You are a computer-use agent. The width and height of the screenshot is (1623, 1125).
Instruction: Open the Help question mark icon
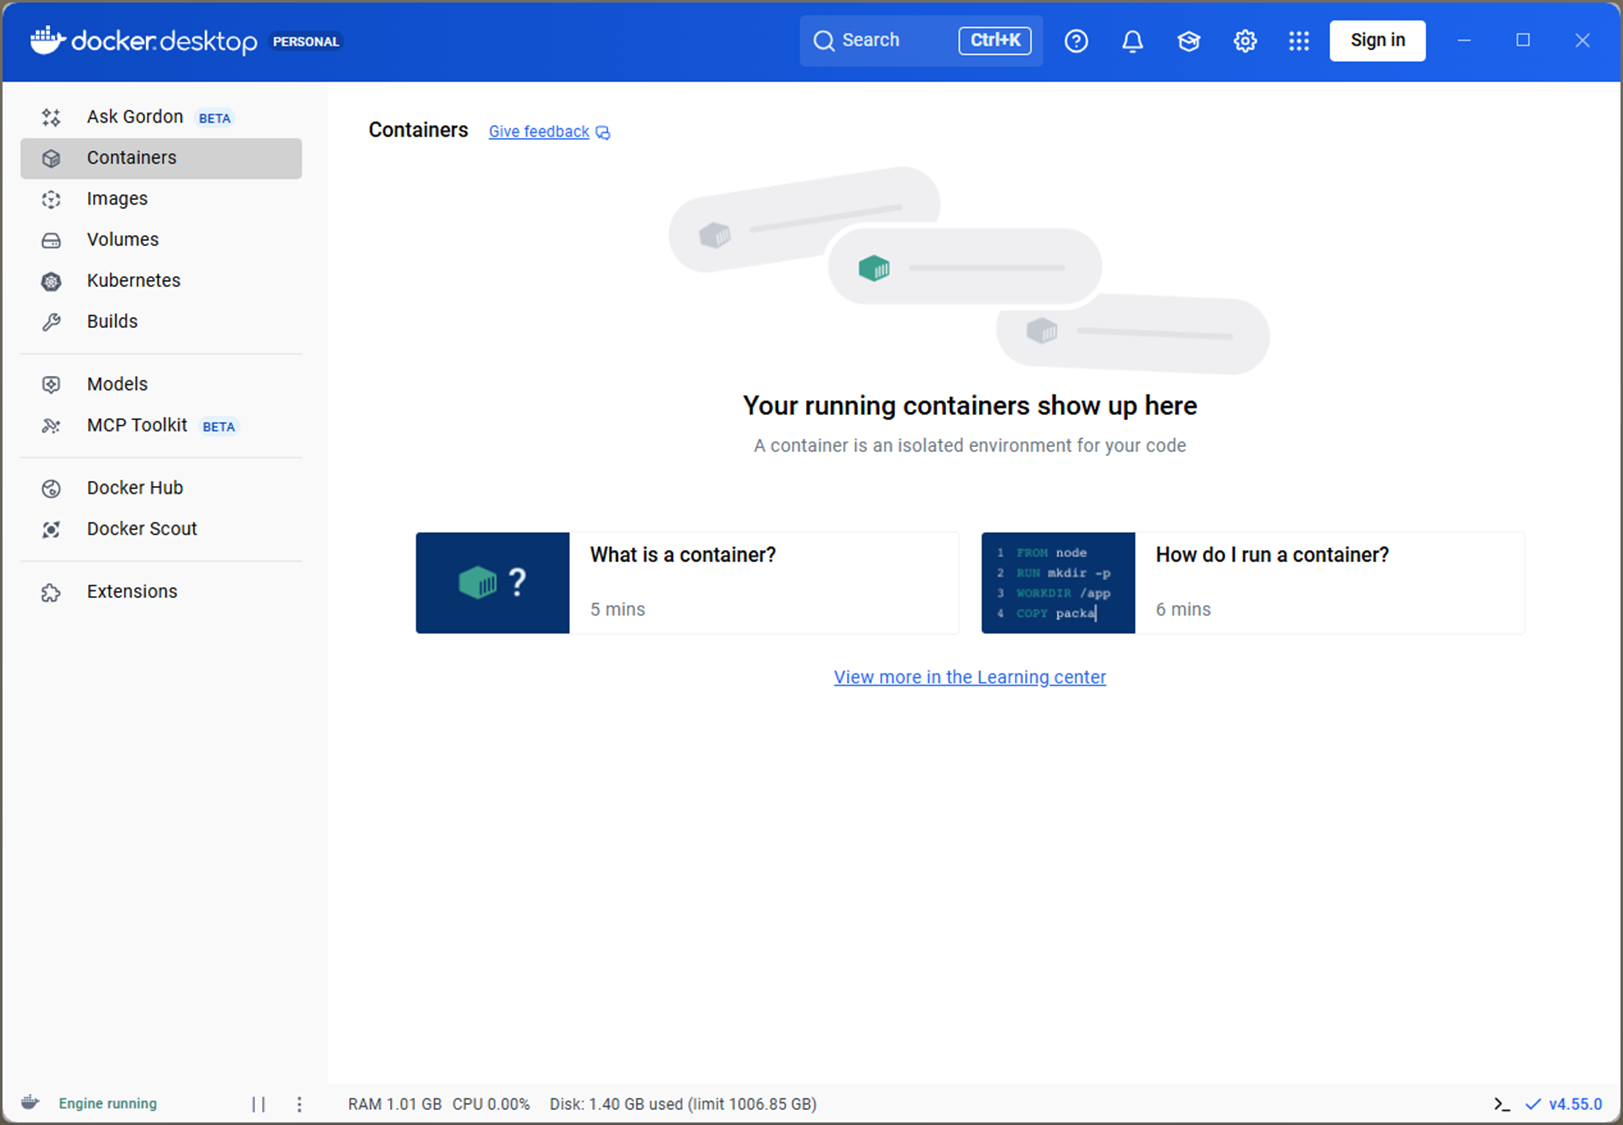1076,41
